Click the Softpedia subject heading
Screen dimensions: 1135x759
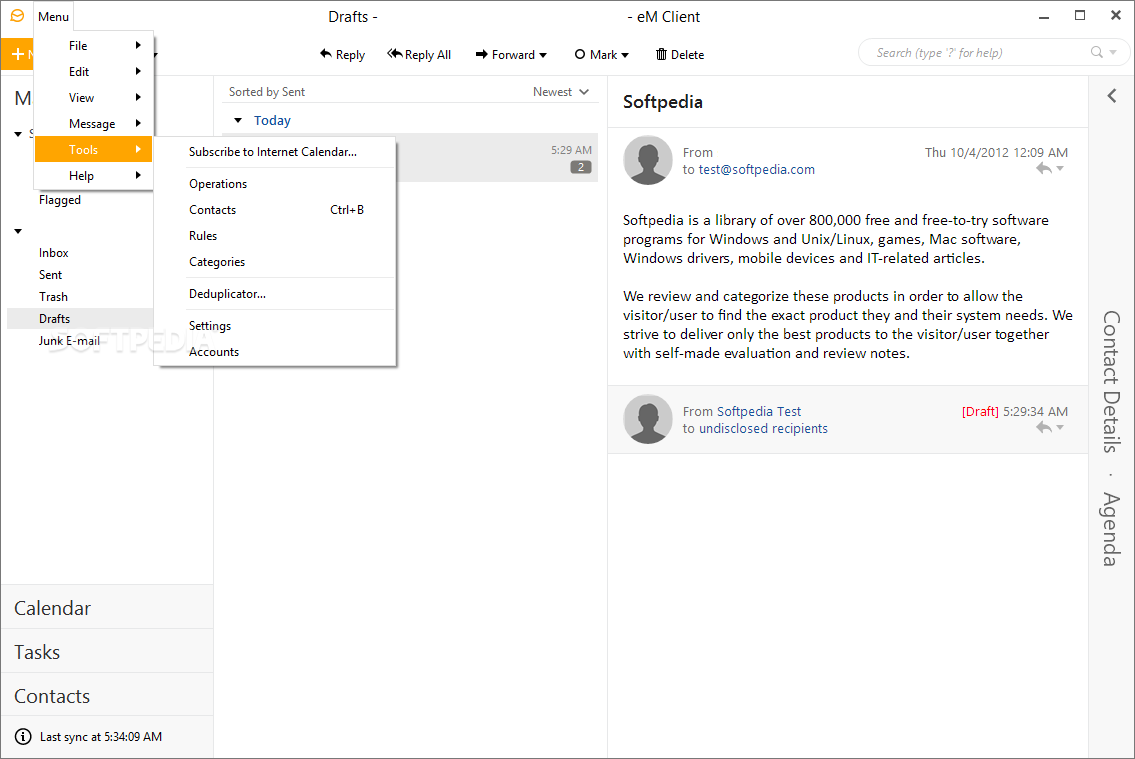click(x=662, y=102)
